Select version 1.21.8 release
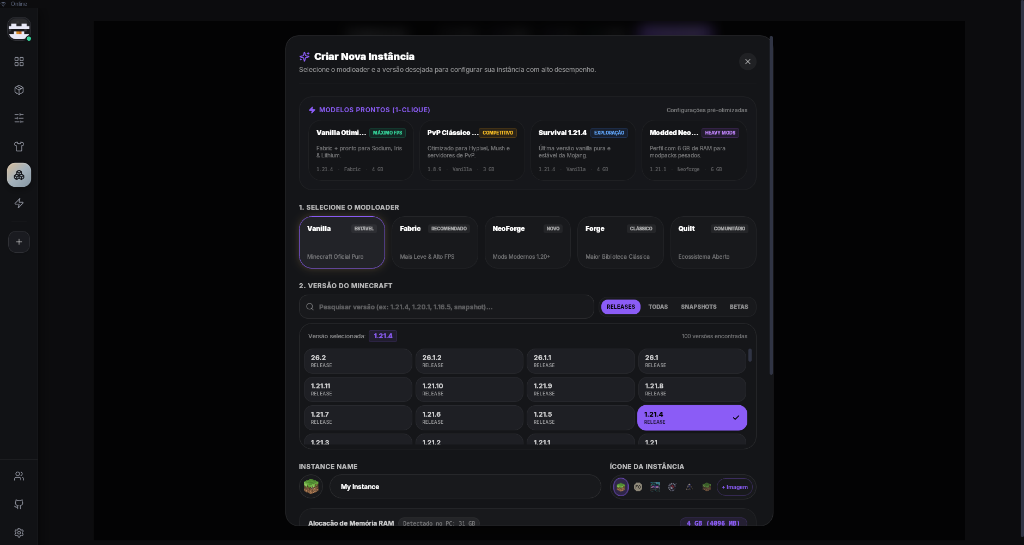The height and width of the screenshot is (545, 1024). click(692, 390)
